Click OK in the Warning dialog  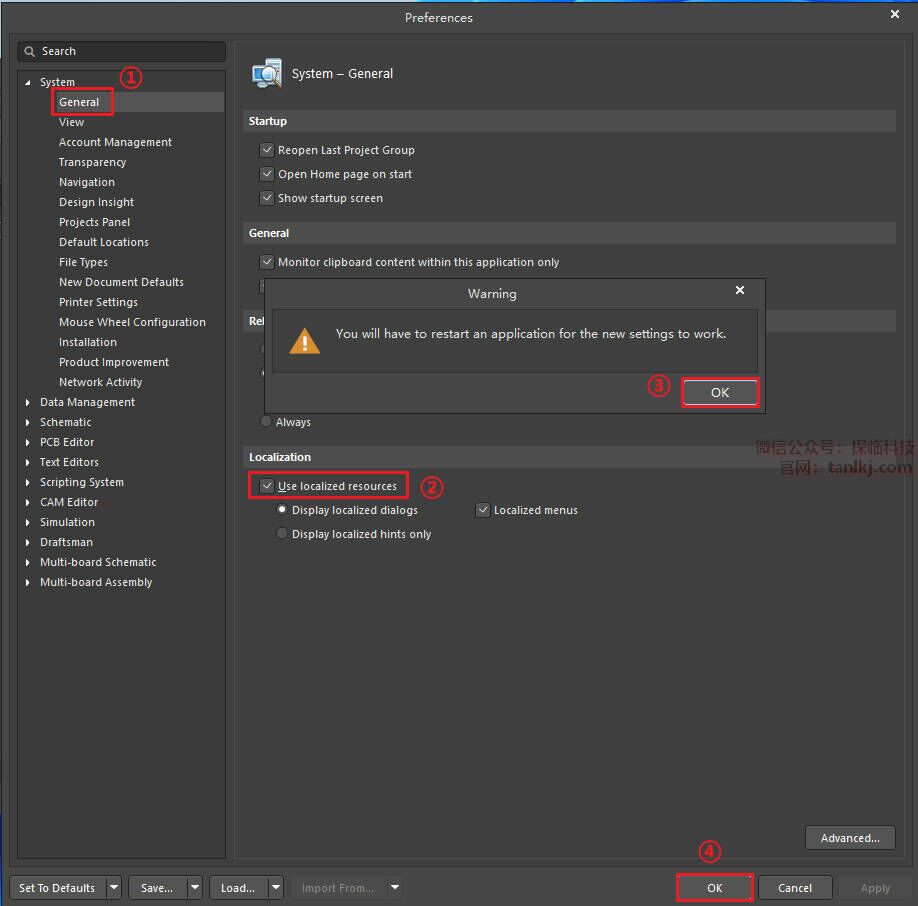tap(720, 393)
